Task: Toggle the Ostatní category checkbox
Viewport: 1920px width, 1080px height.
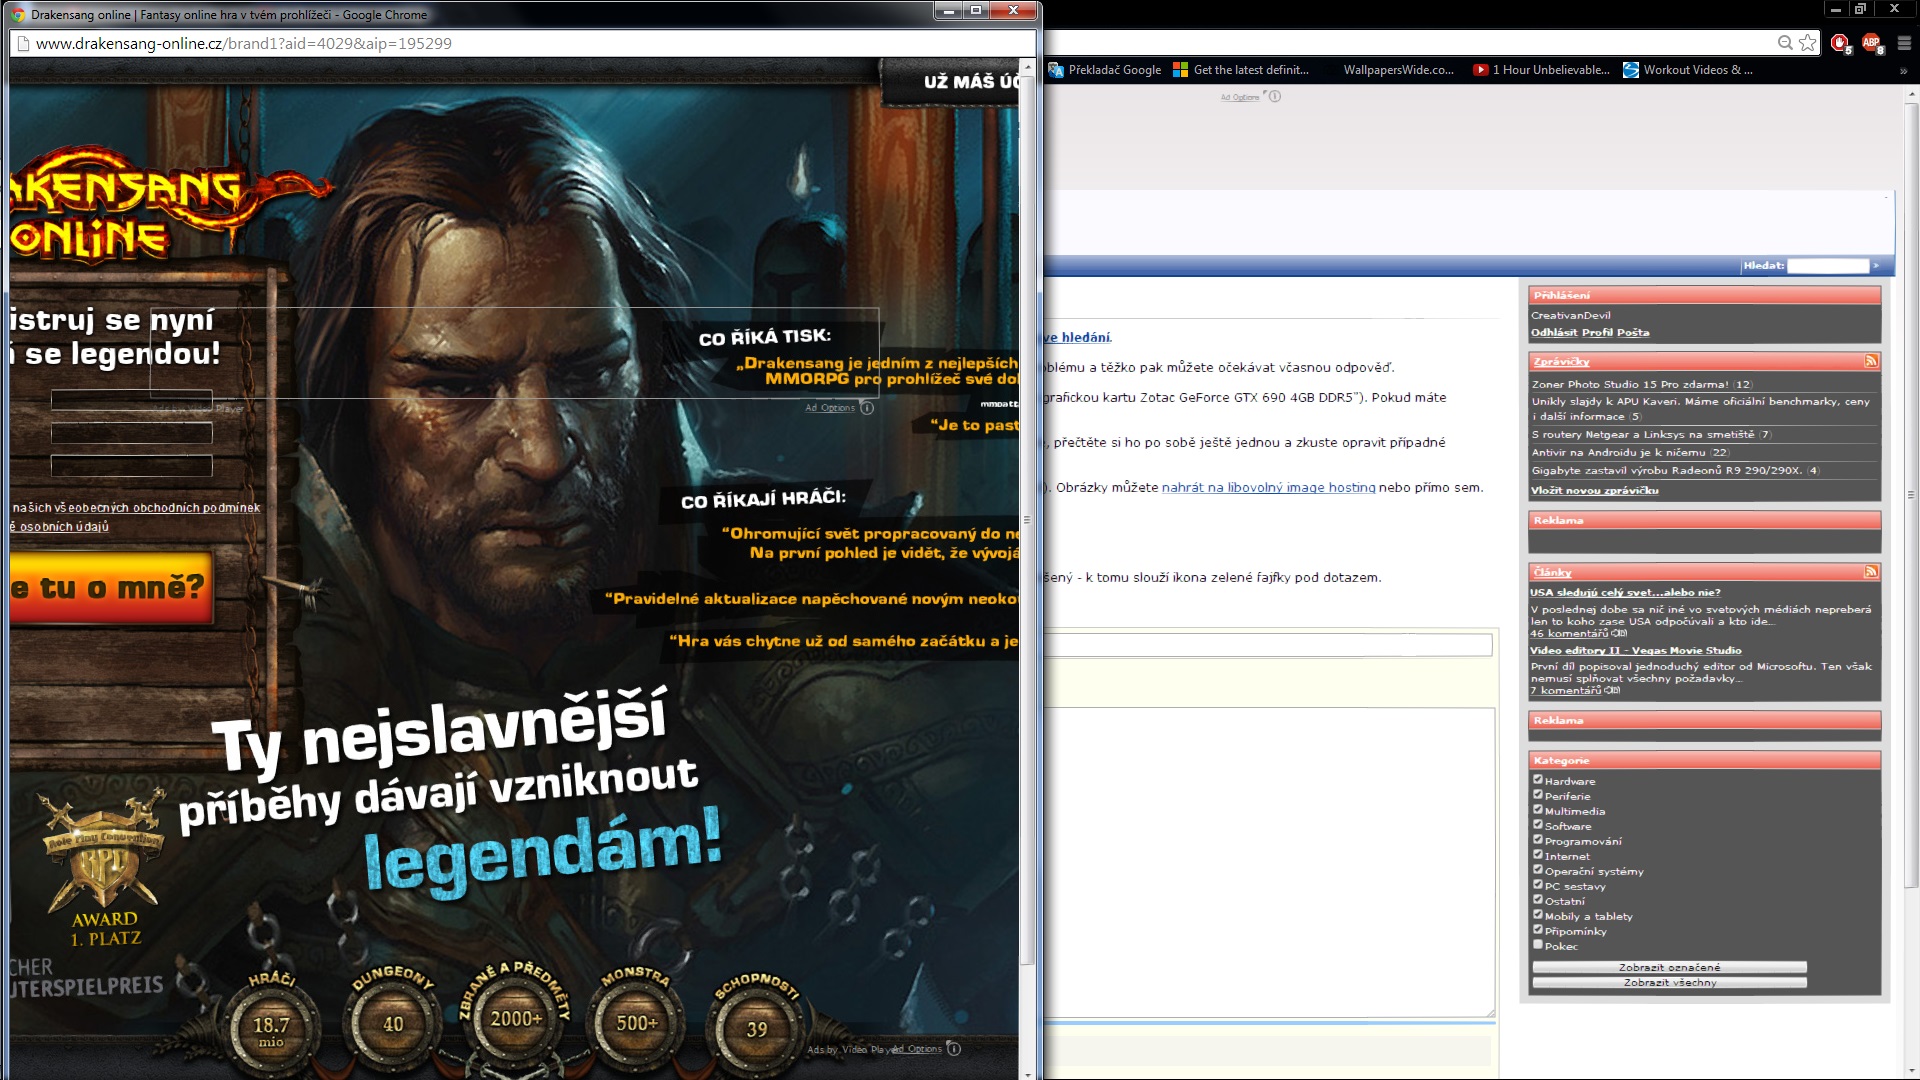Action: pyautogui.click(x=1538, y=900)
